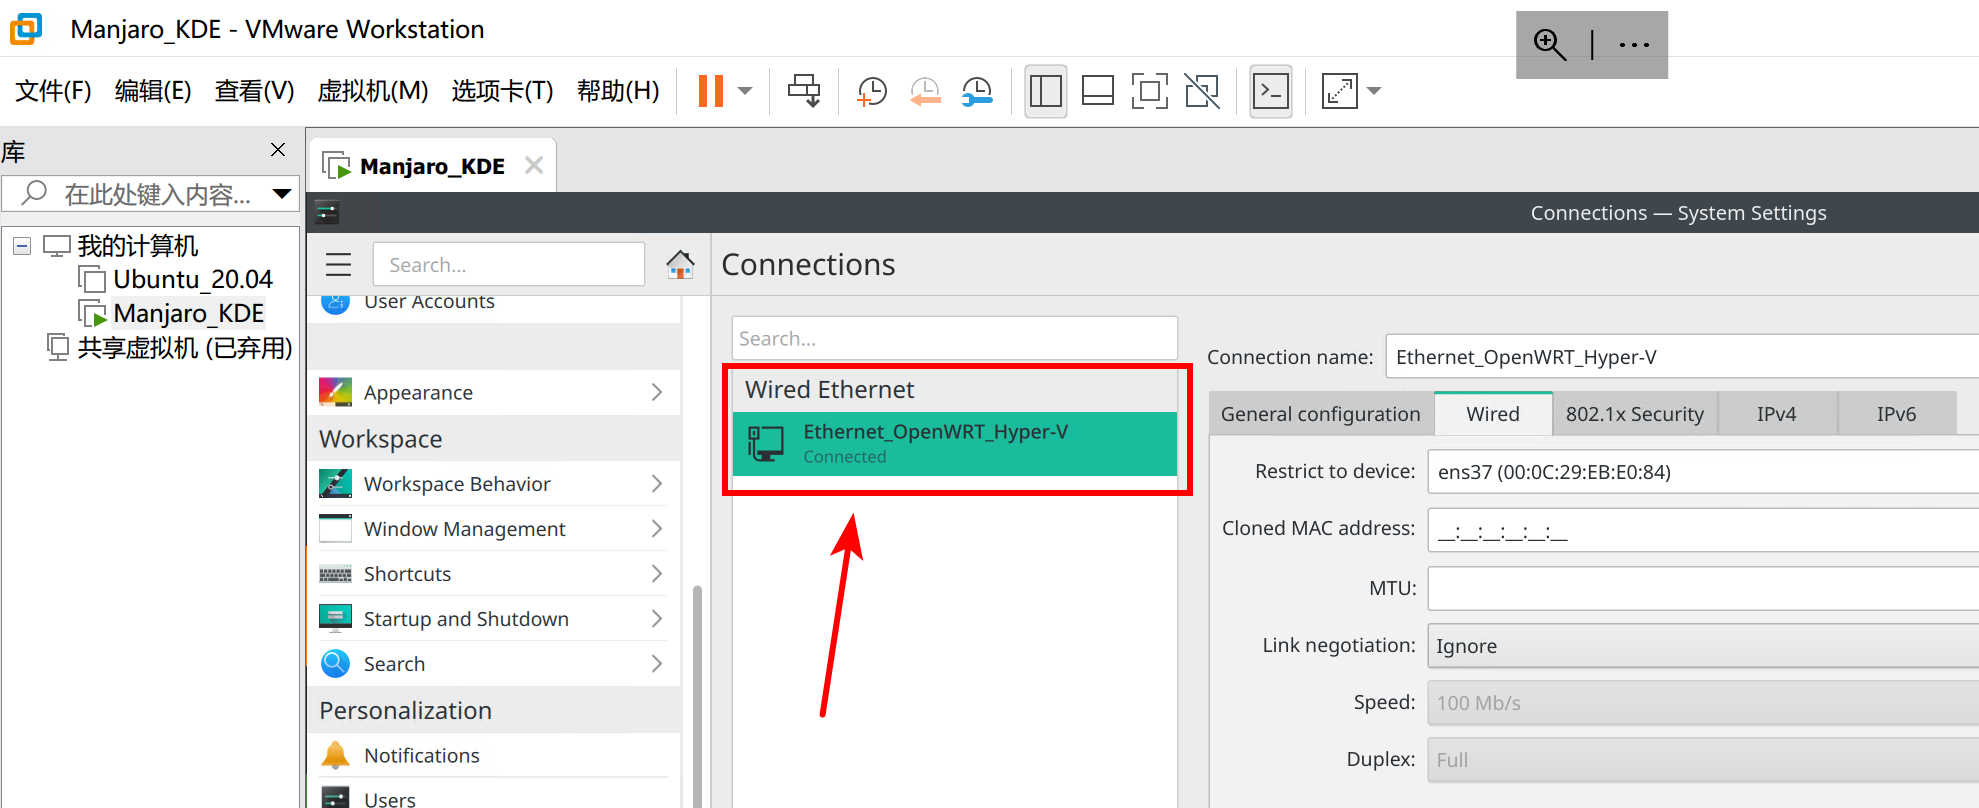1979x808 pixels.
Task: Click the zoom magnifier icon
Action: (1550, 44)
